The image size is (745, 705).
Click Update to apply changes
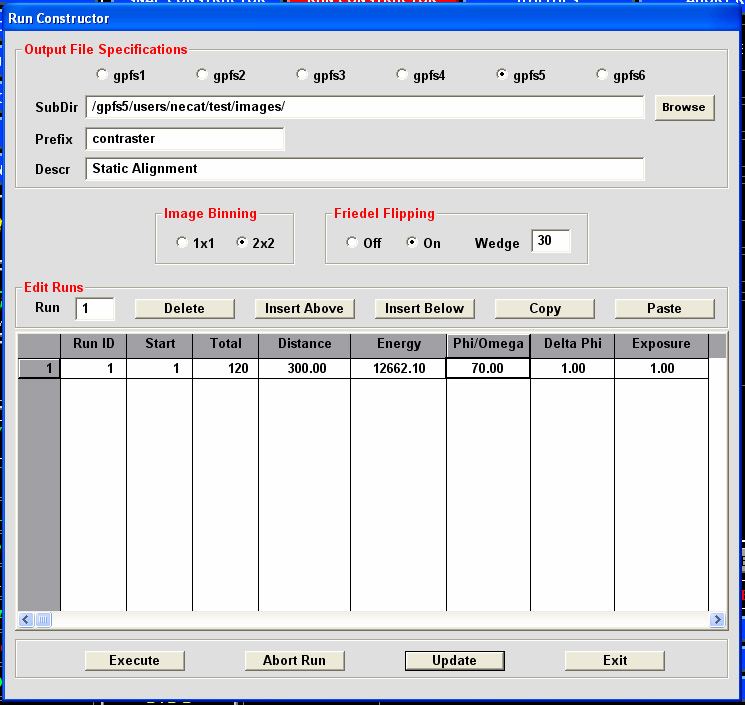(454, 660)
